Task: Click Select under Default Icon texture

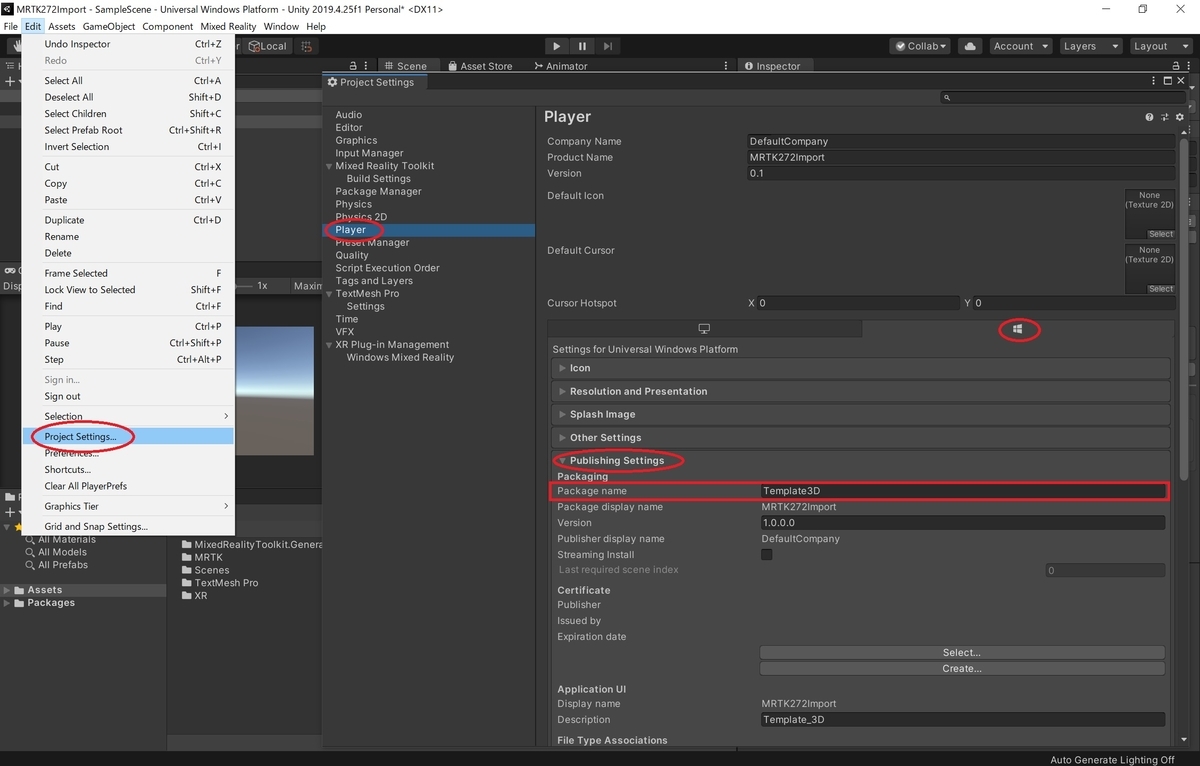Action: click(x=1161, y=234)
